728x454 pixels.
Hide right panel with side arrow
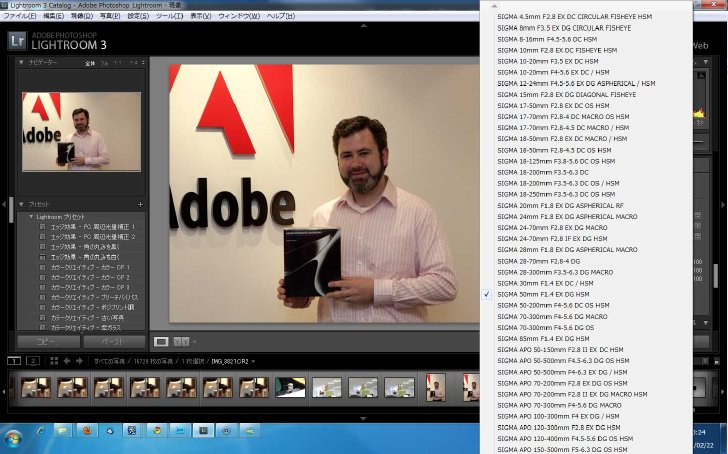(722, 204)
